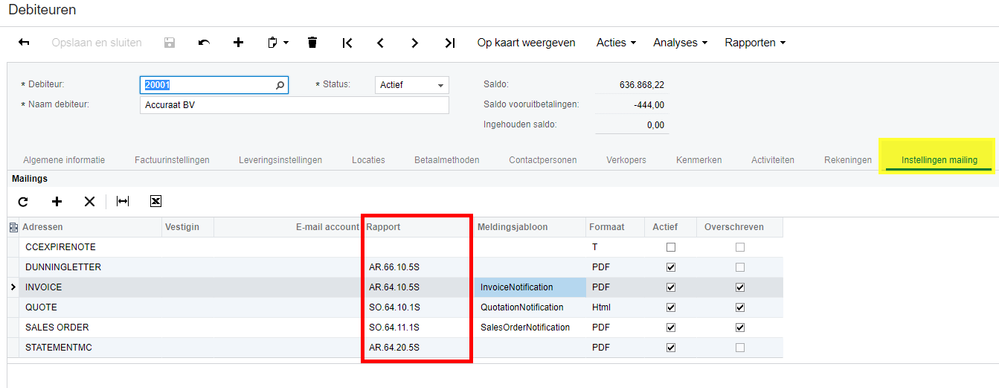Screen dimensions: 999x388
Task: Toggle Actief checkbox for CCEXPIRENOTE
Action: click(x=670, y=247)
